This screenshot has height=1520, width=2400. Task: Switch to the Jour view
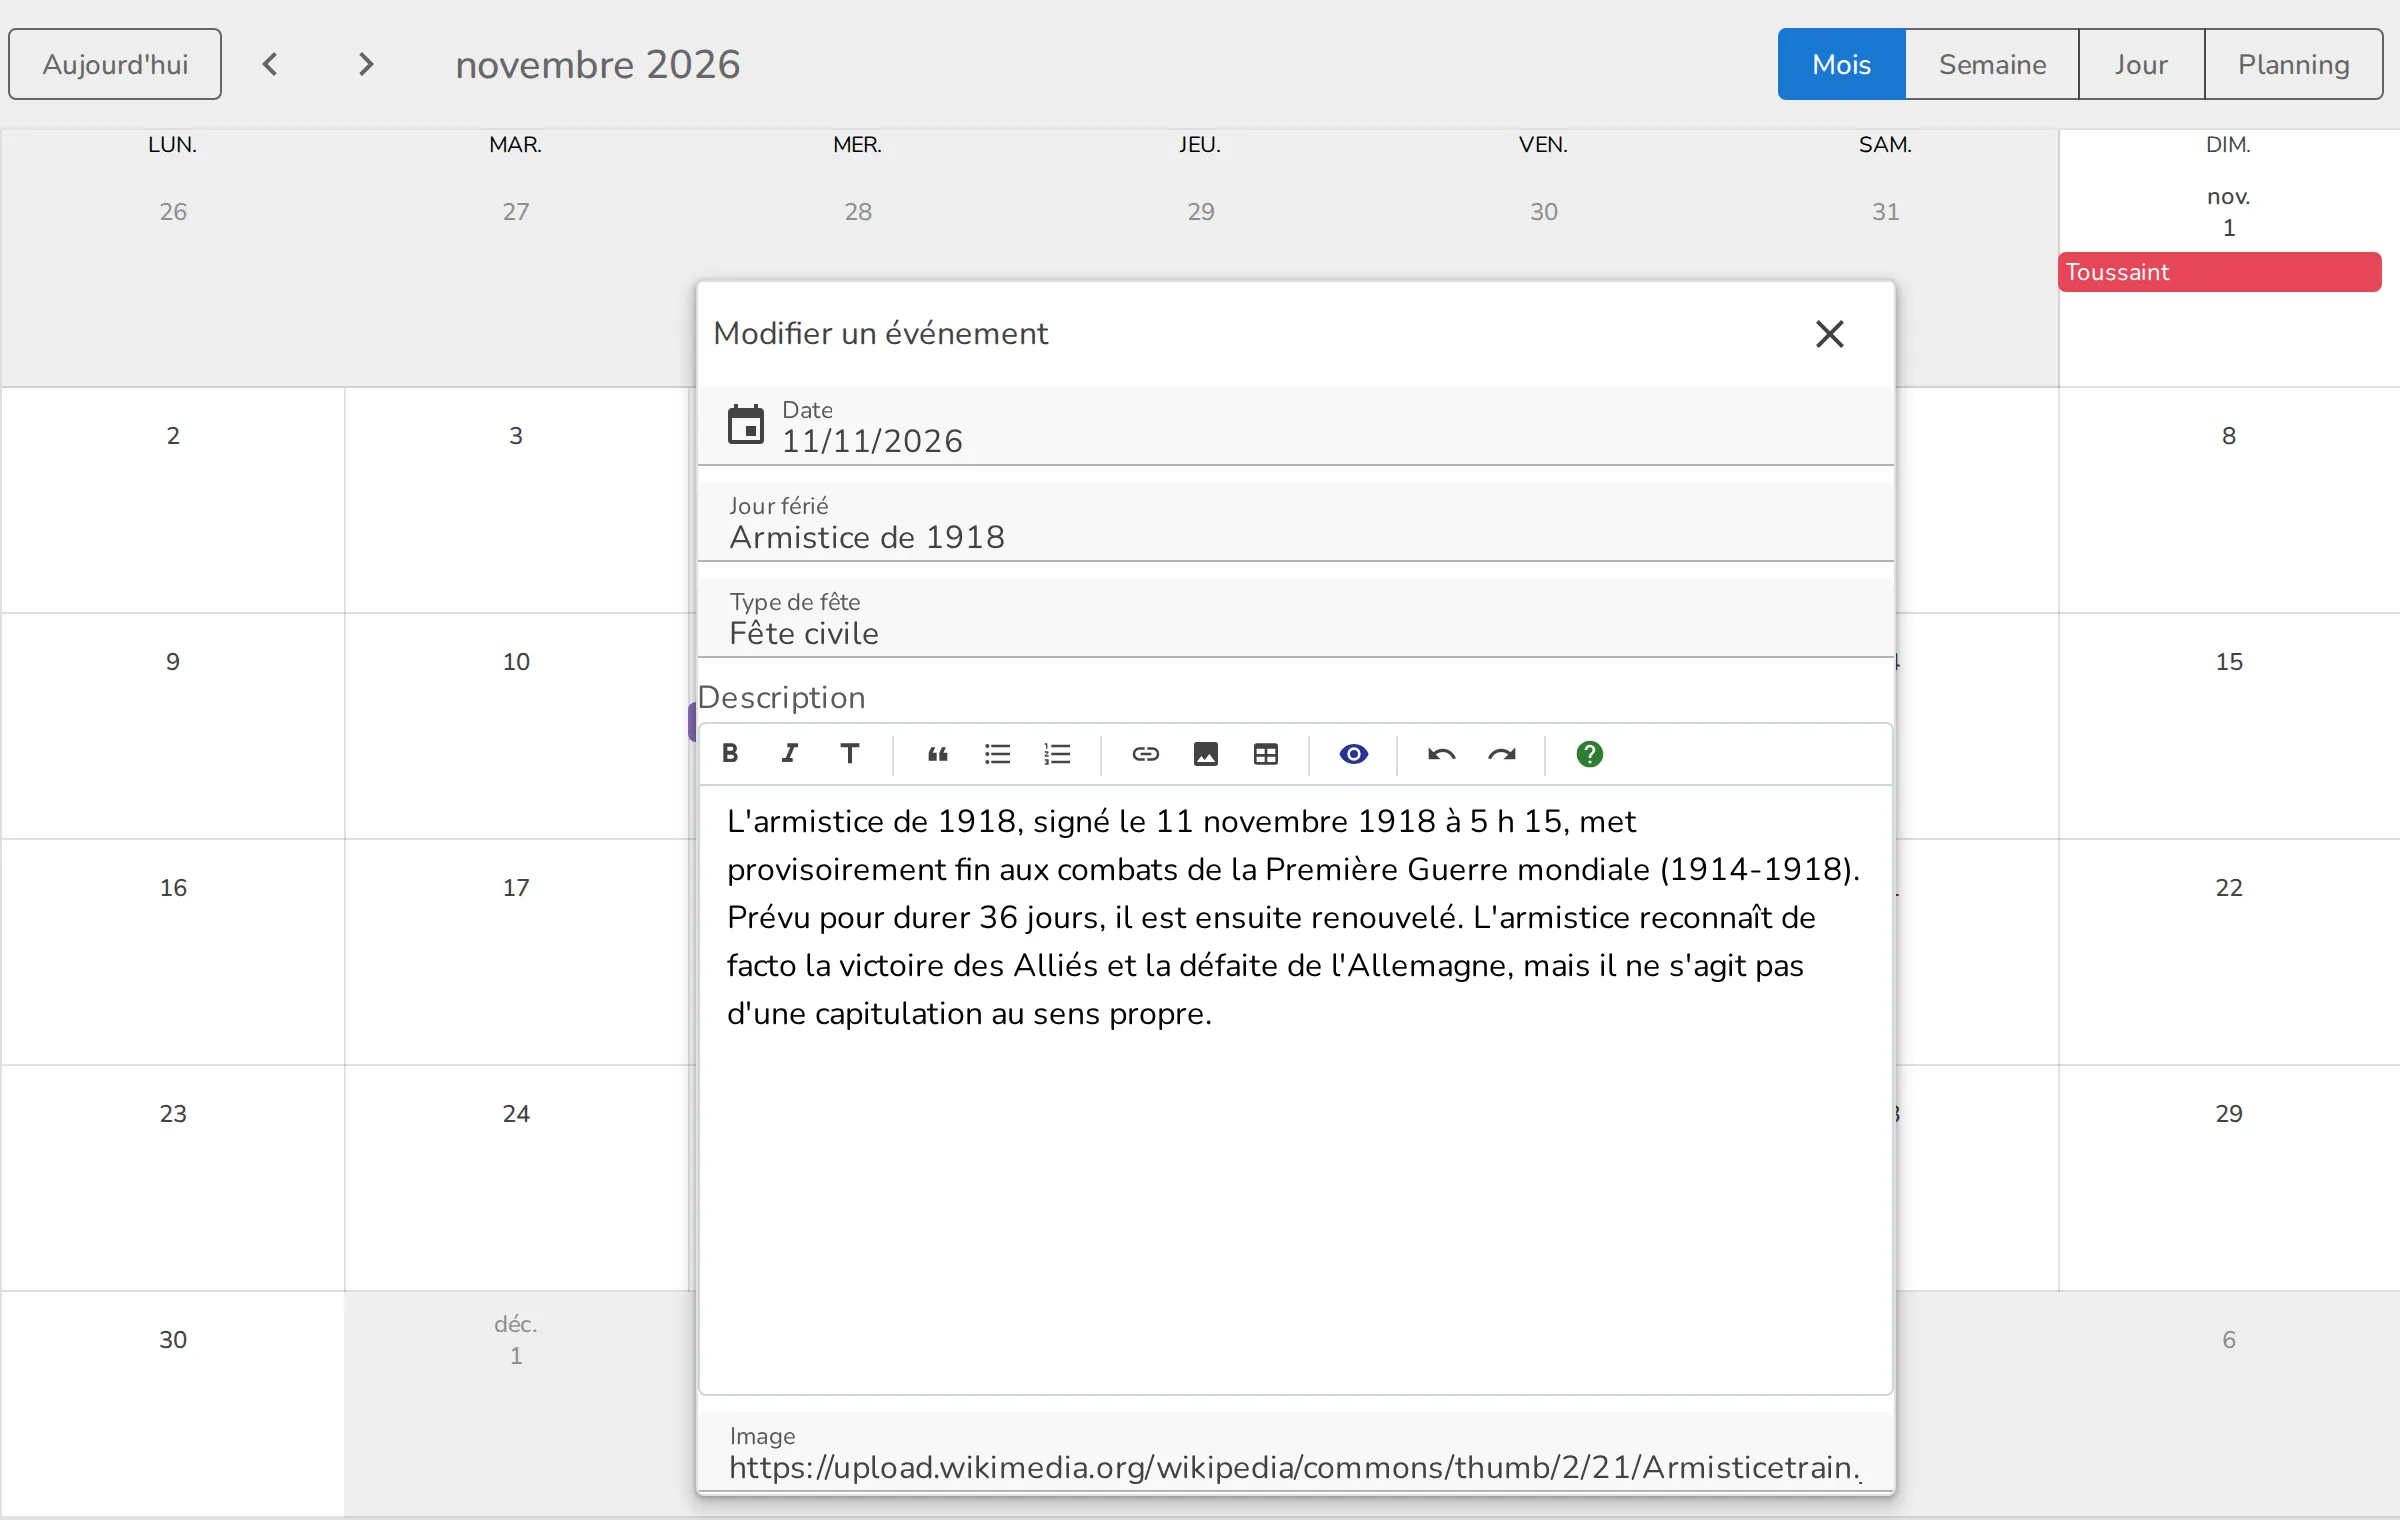[2141, 64]
